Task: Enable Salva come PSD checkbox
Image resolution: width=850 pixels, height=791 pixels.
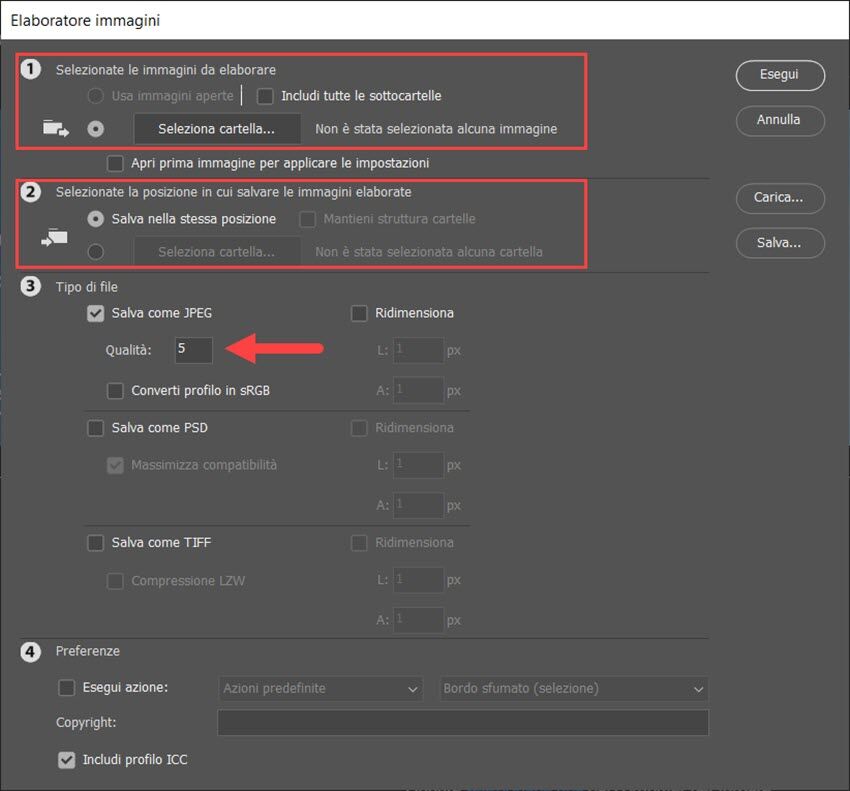Action: tap(96, 428)
